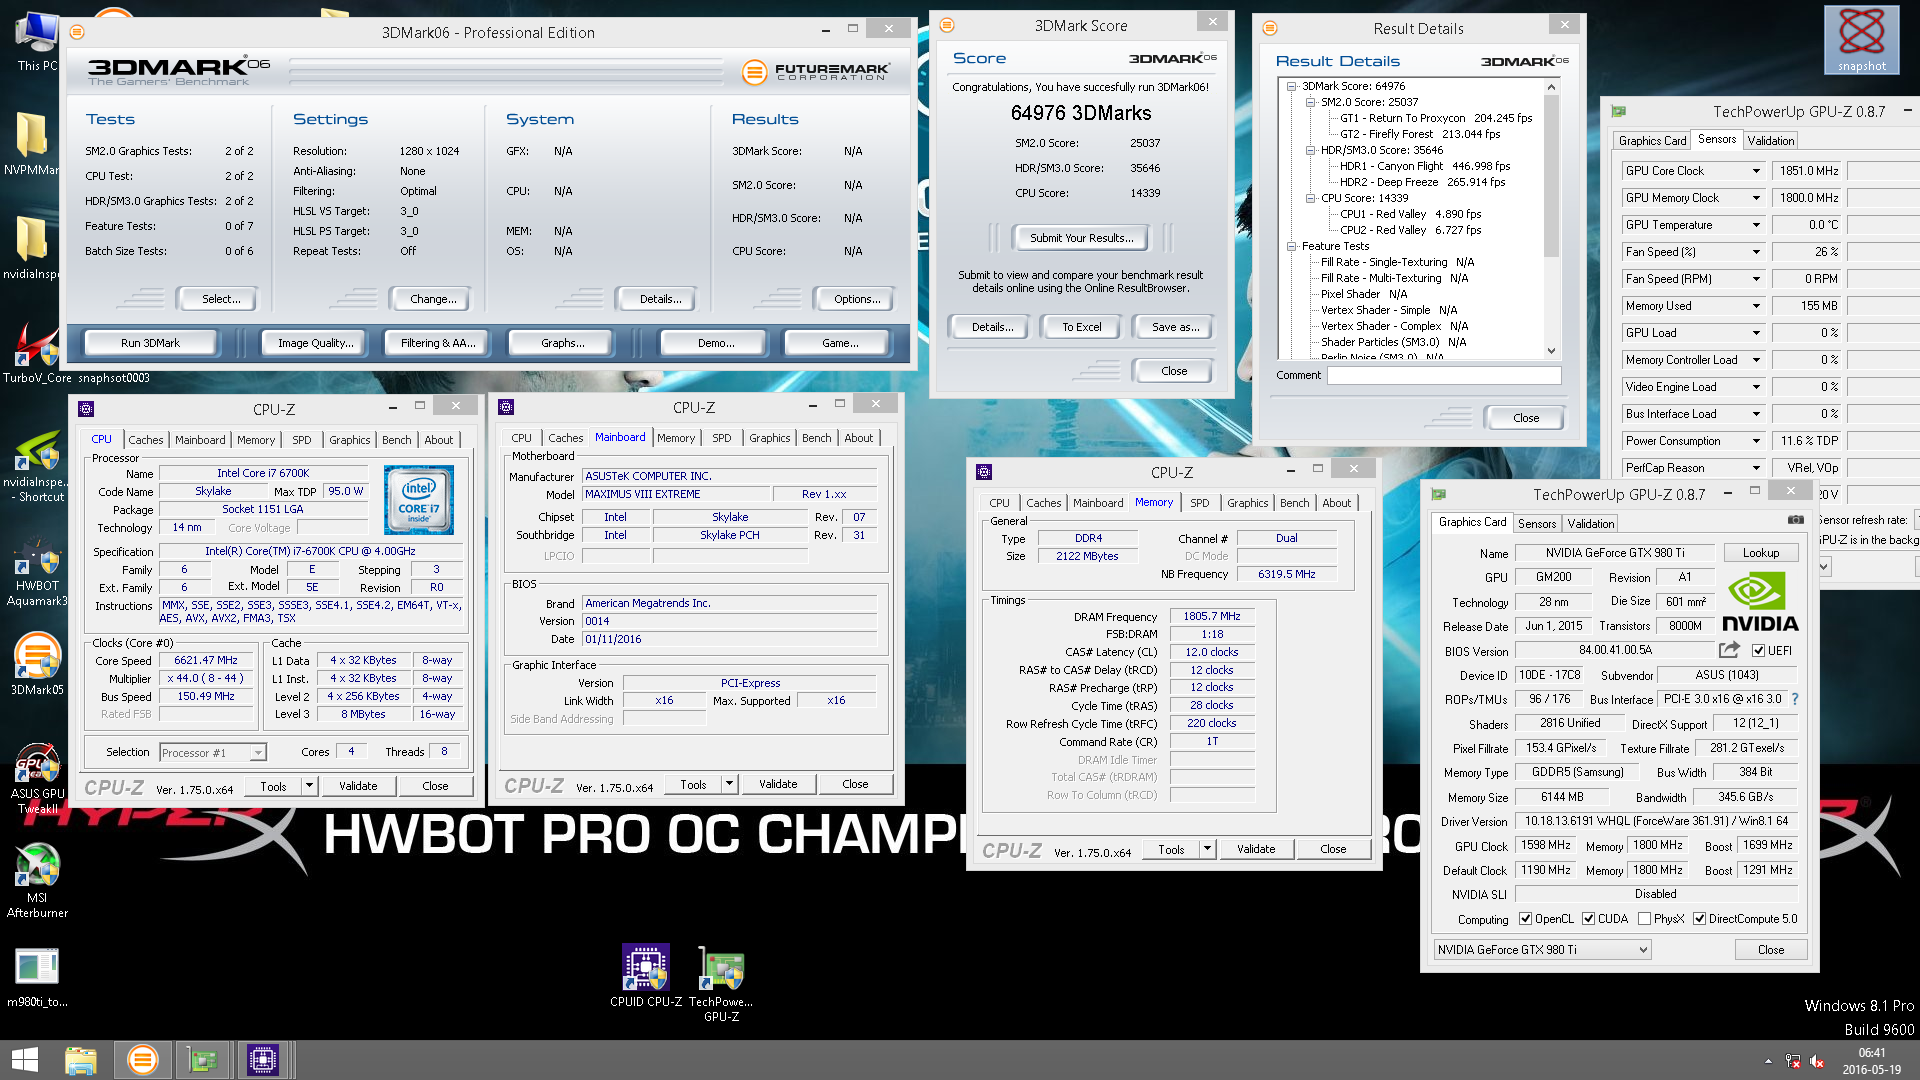Launch the TurboV_Core desktop shortcut
This screenshot has width=1920, height=1080.
[37, 352]
